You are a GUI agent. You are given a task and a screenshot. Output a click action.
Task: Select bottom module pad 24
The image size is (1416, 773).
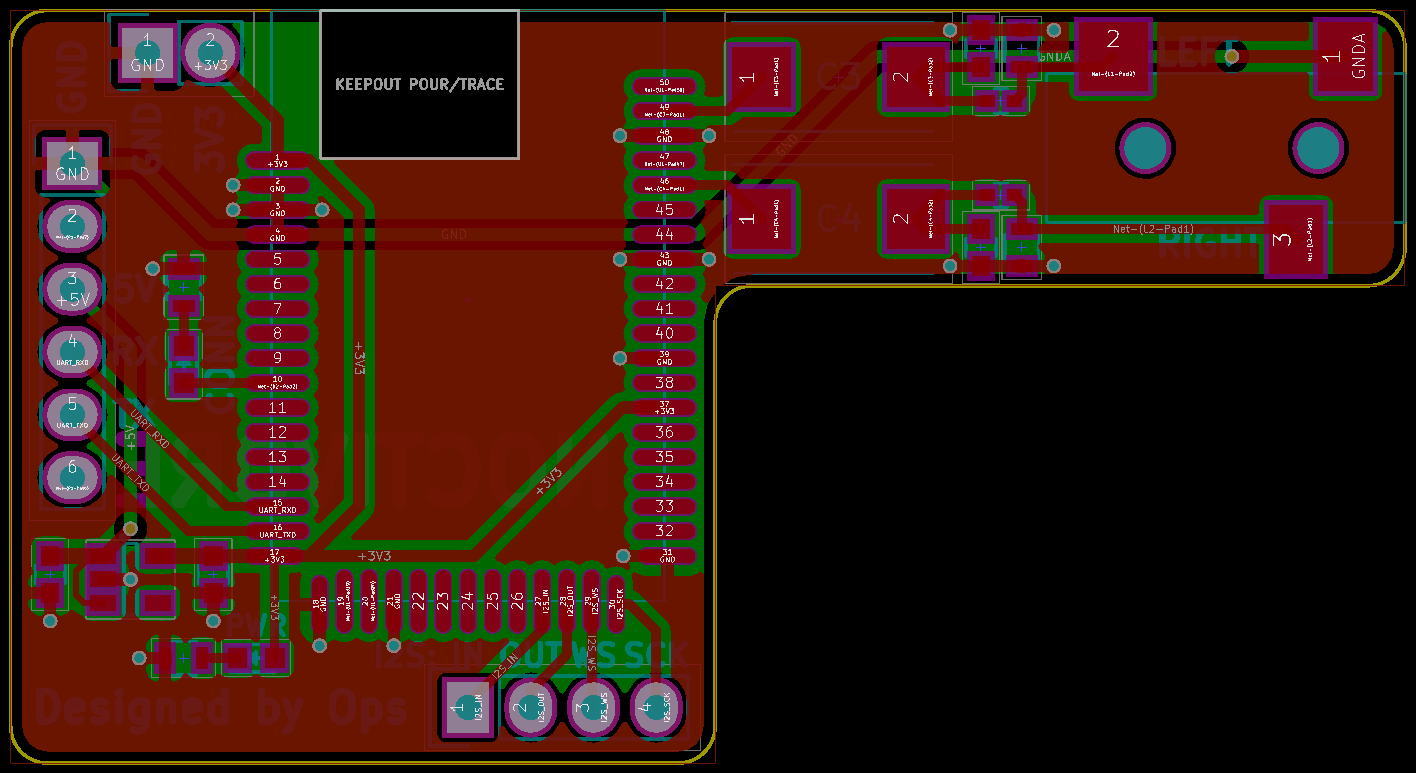point(468,602)
